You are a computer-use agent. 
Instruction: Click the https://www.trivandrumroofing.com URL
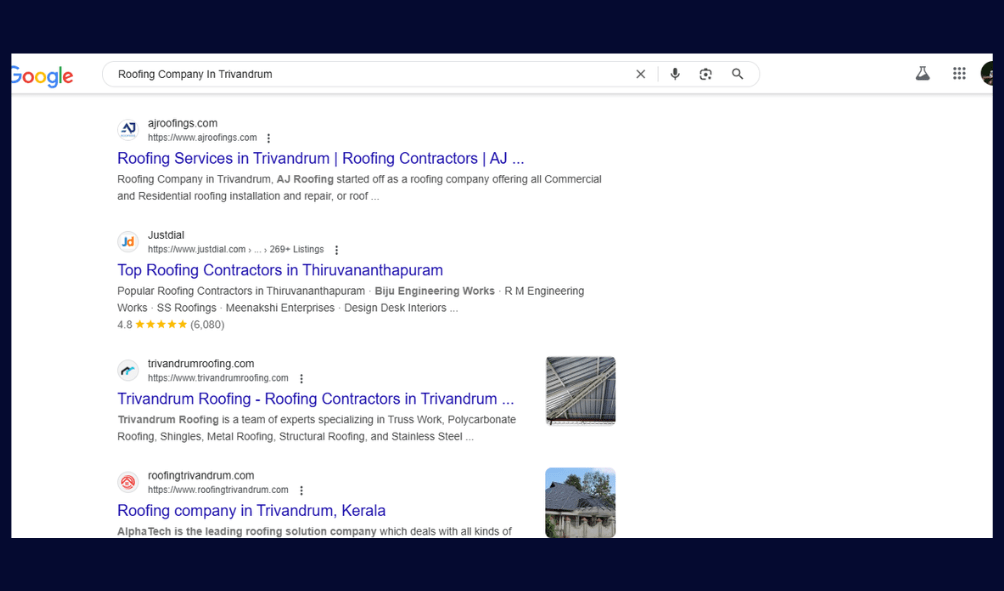pos(218,378)
